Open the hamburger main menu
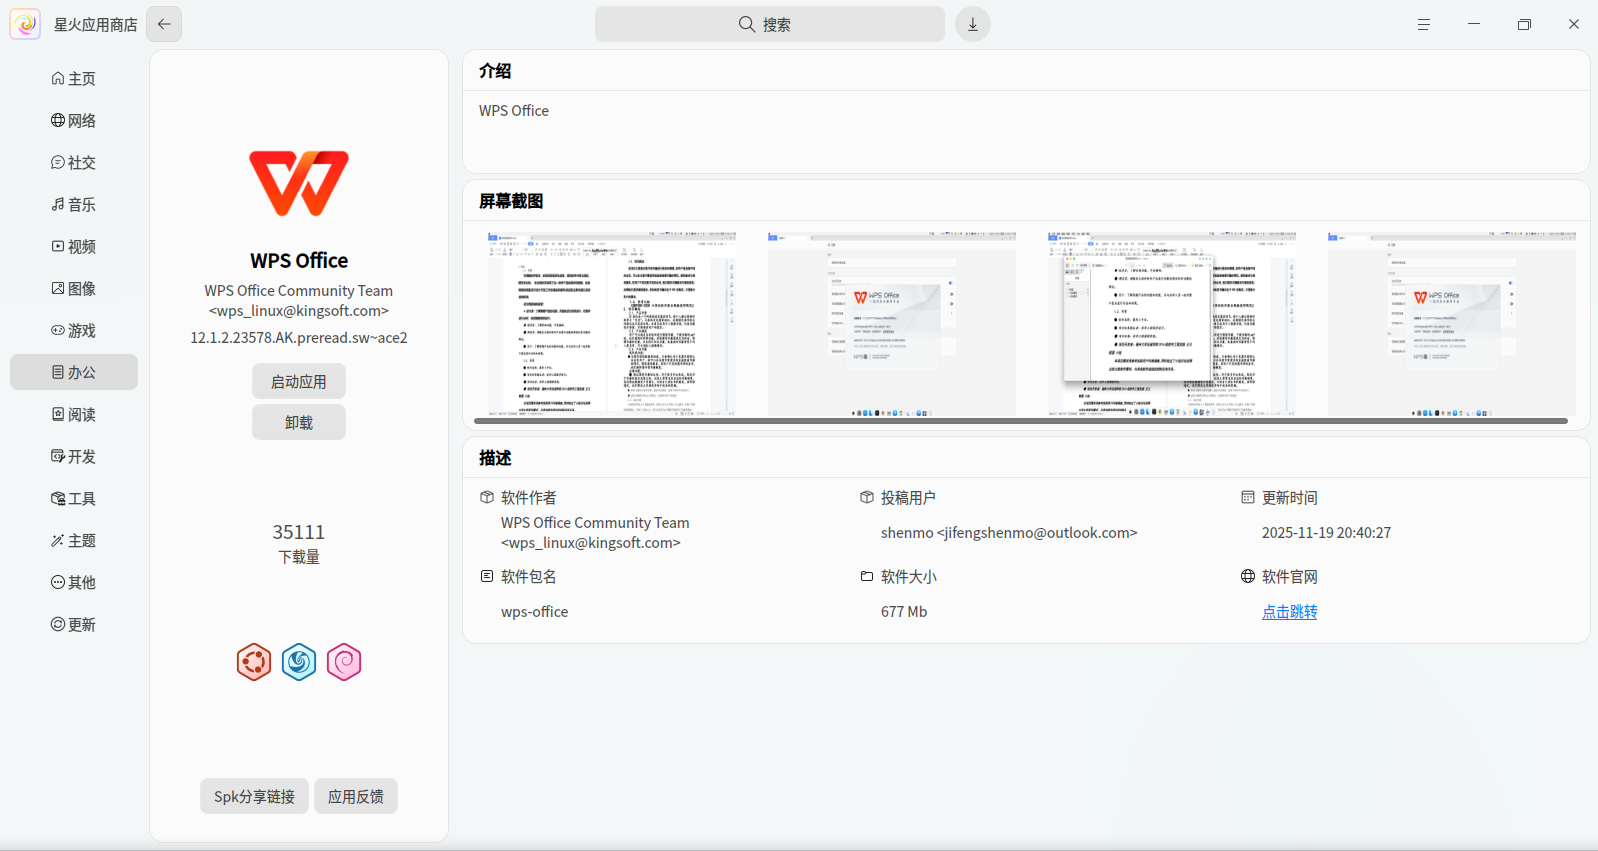This screenshot has width=1598, height=851. click(1424, 24)
